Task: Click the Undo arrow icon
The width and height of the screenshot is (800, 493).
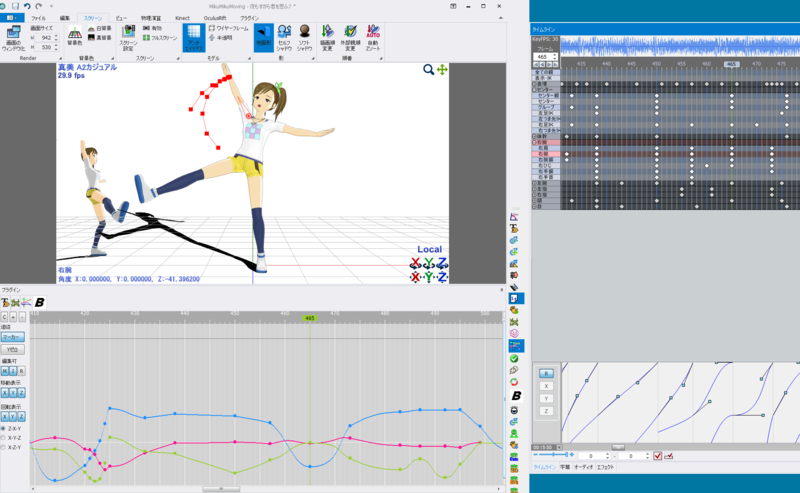Action: click(28, 6)
